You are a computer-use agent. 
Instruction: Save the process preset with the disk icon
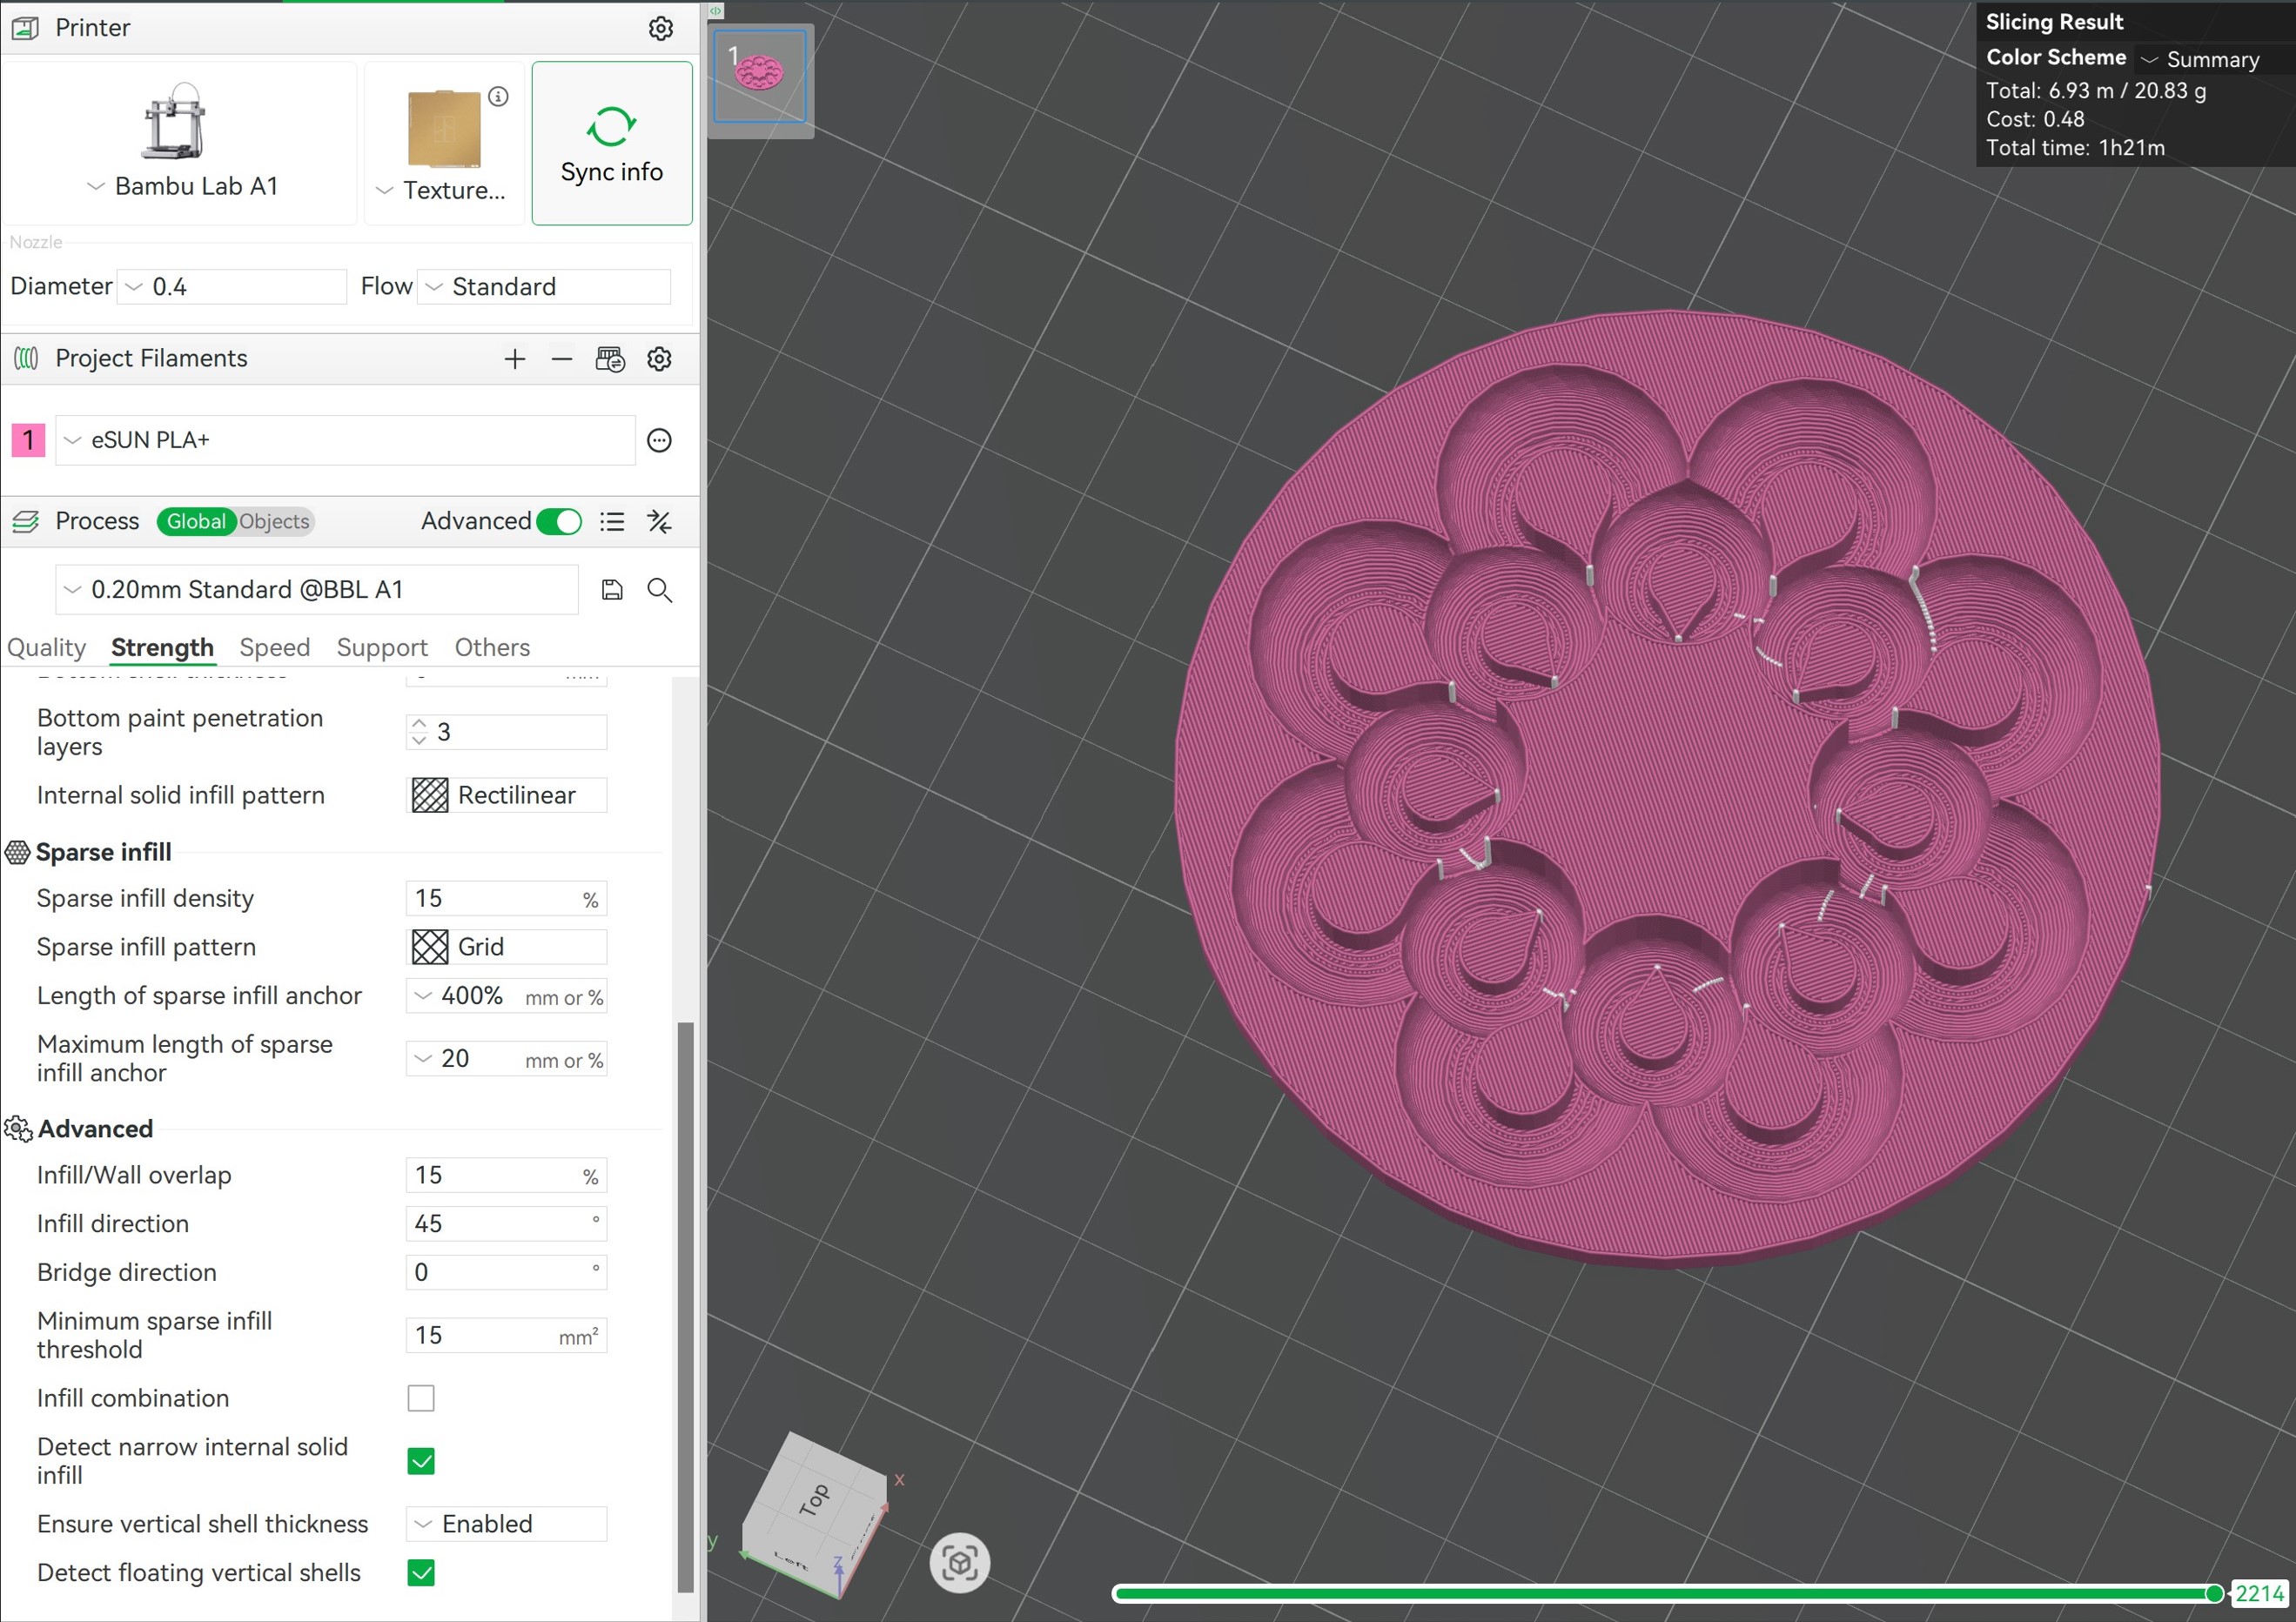pyautogui.click(x=612, y=590)
